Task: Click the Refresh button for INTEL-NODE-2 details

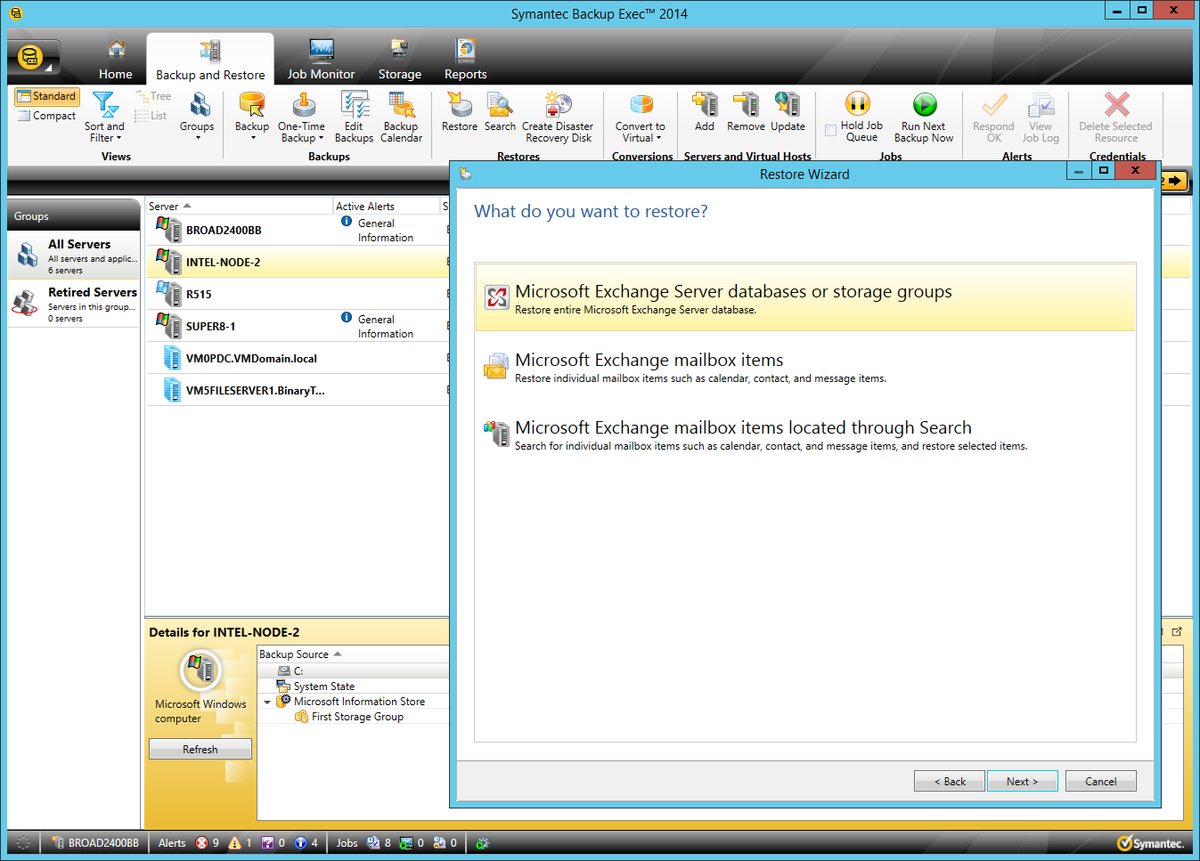Action: [x=200, y=748]
